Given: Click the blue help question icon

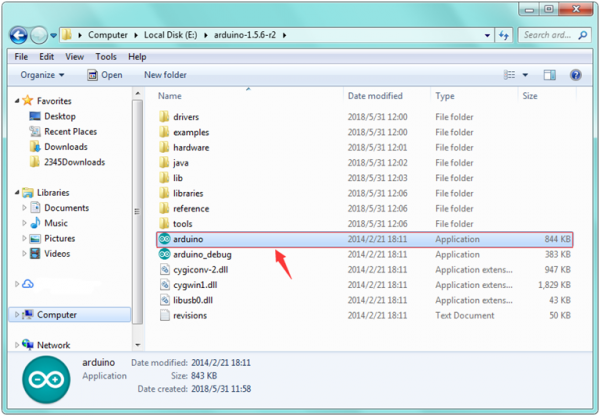Looking at the screenshot, I should 576,75.
